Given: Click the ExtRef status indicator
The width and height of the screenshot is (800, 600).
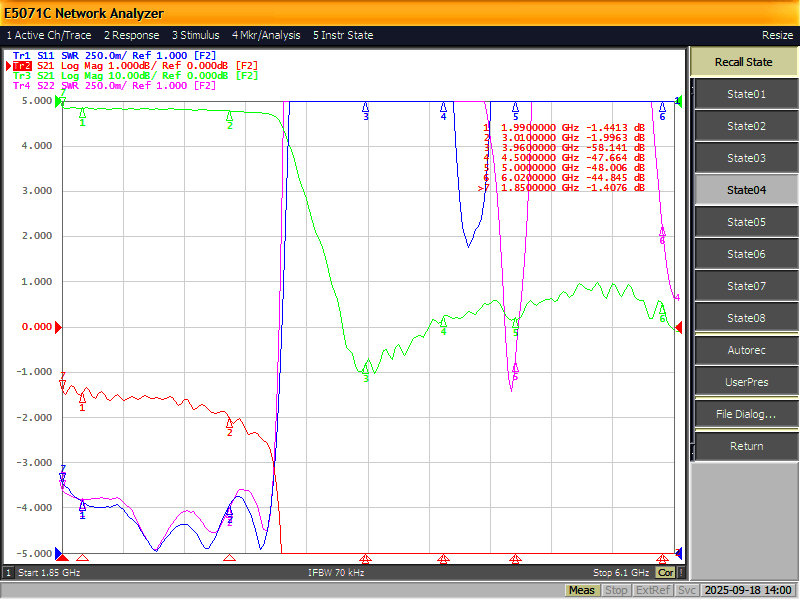Looking at the screenshot, I should [653, 590].
